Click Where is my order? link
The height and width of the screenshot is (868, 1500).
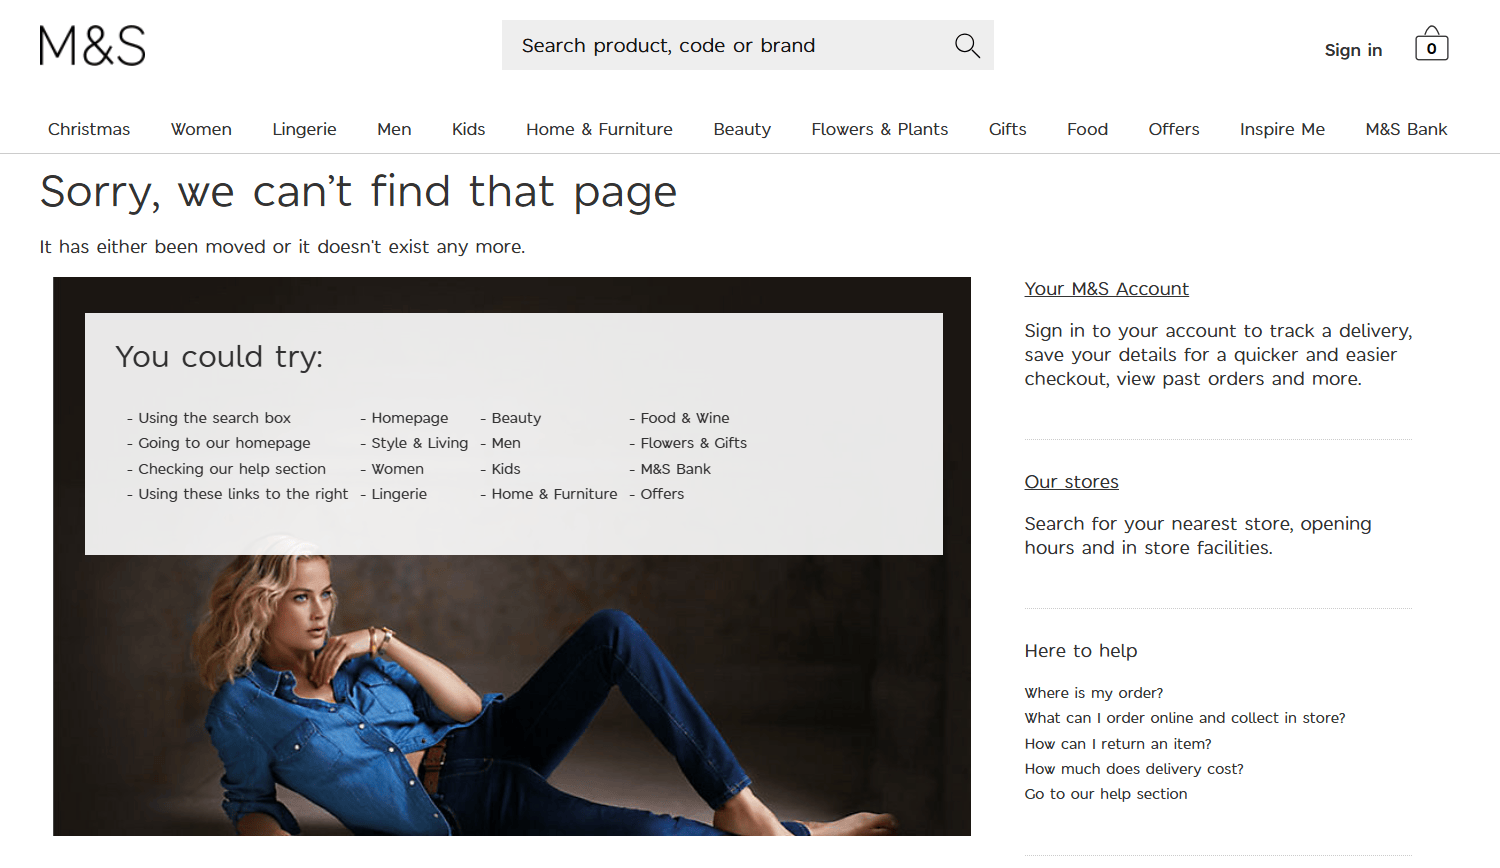tap(1093, 693)
